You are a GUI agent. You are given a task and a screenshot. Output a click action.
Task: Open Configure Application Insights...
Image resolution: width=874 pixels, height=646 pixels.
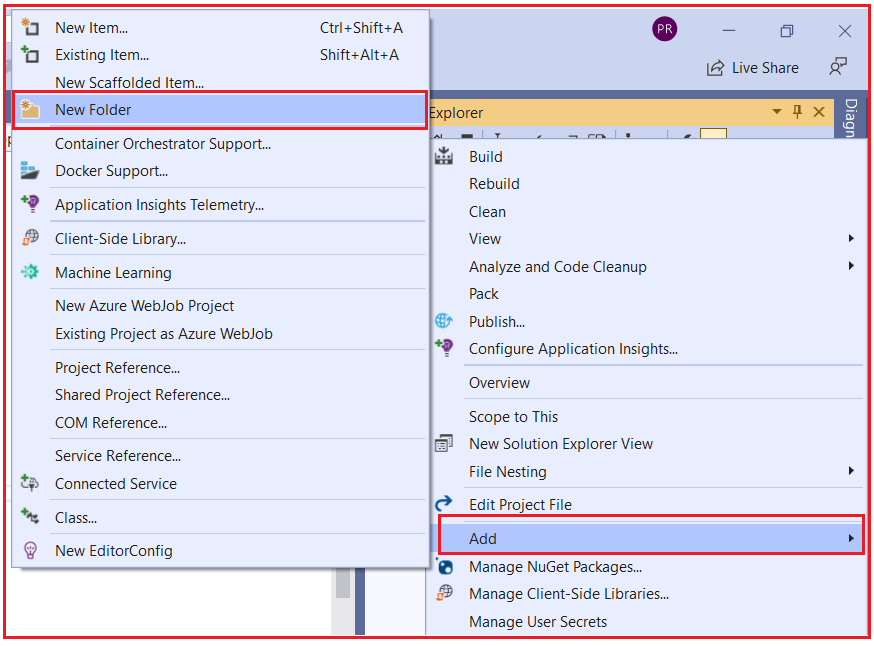pos(648,349)
